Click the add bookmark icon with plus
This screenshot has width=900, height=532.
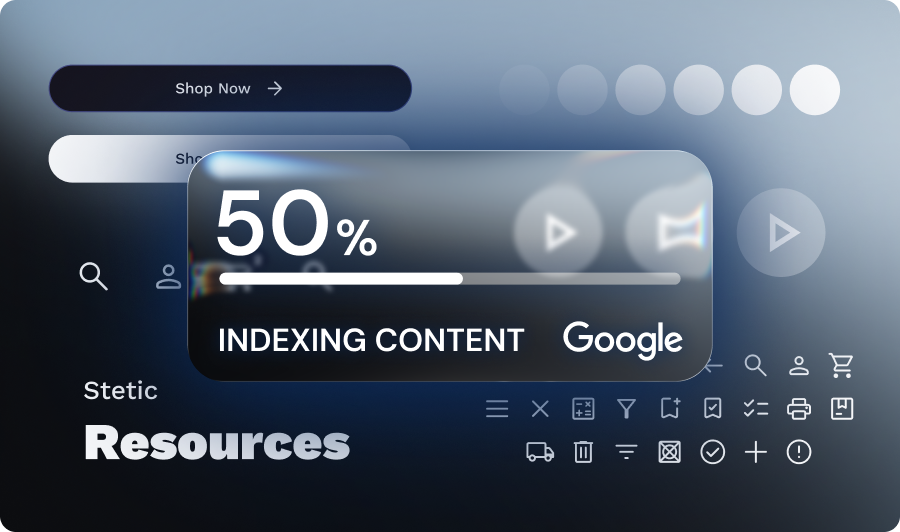670,408
